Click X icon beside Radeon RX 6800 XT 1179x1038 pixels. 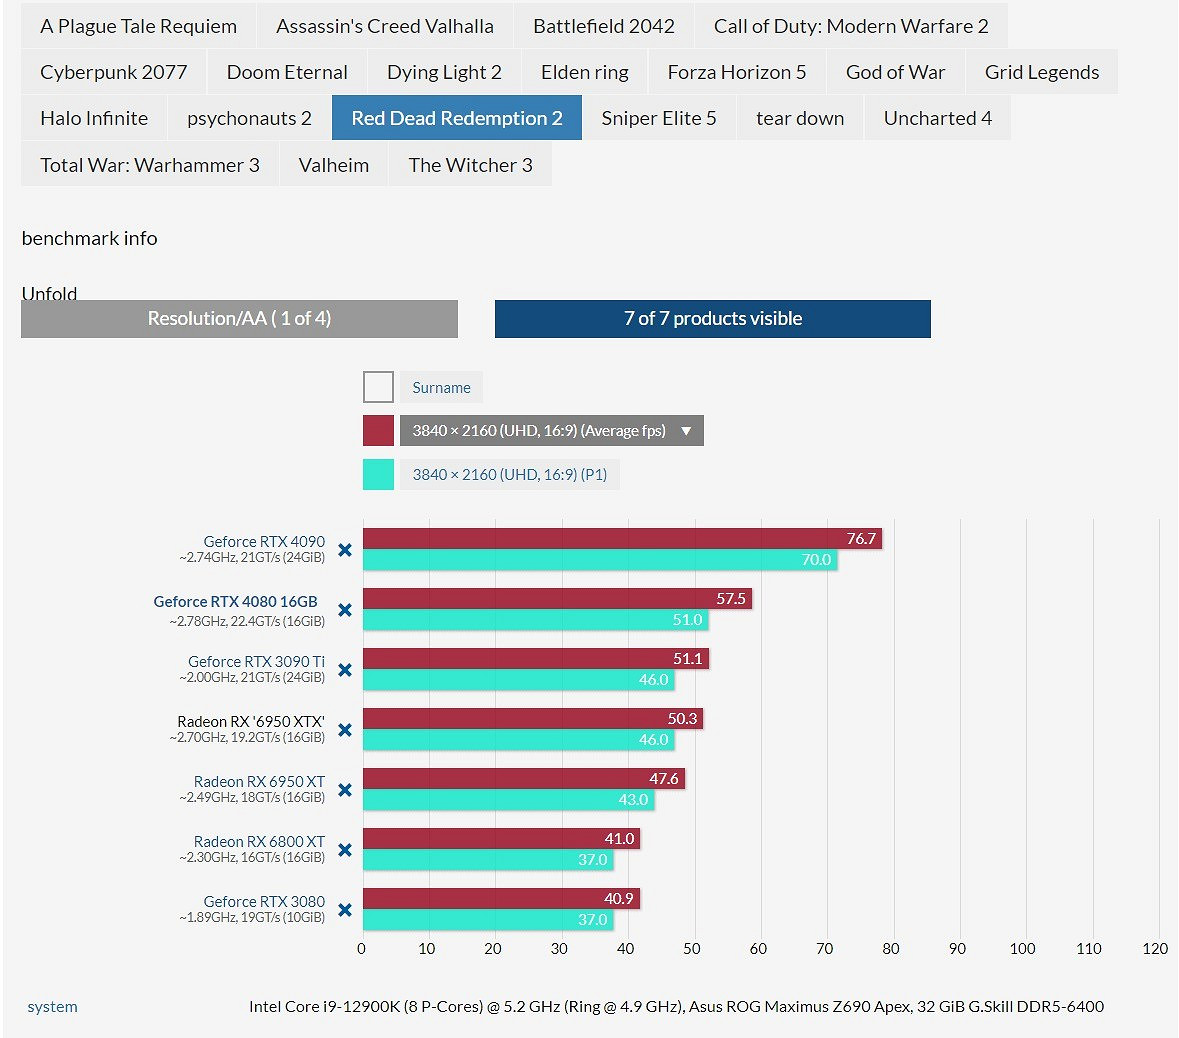345,850
